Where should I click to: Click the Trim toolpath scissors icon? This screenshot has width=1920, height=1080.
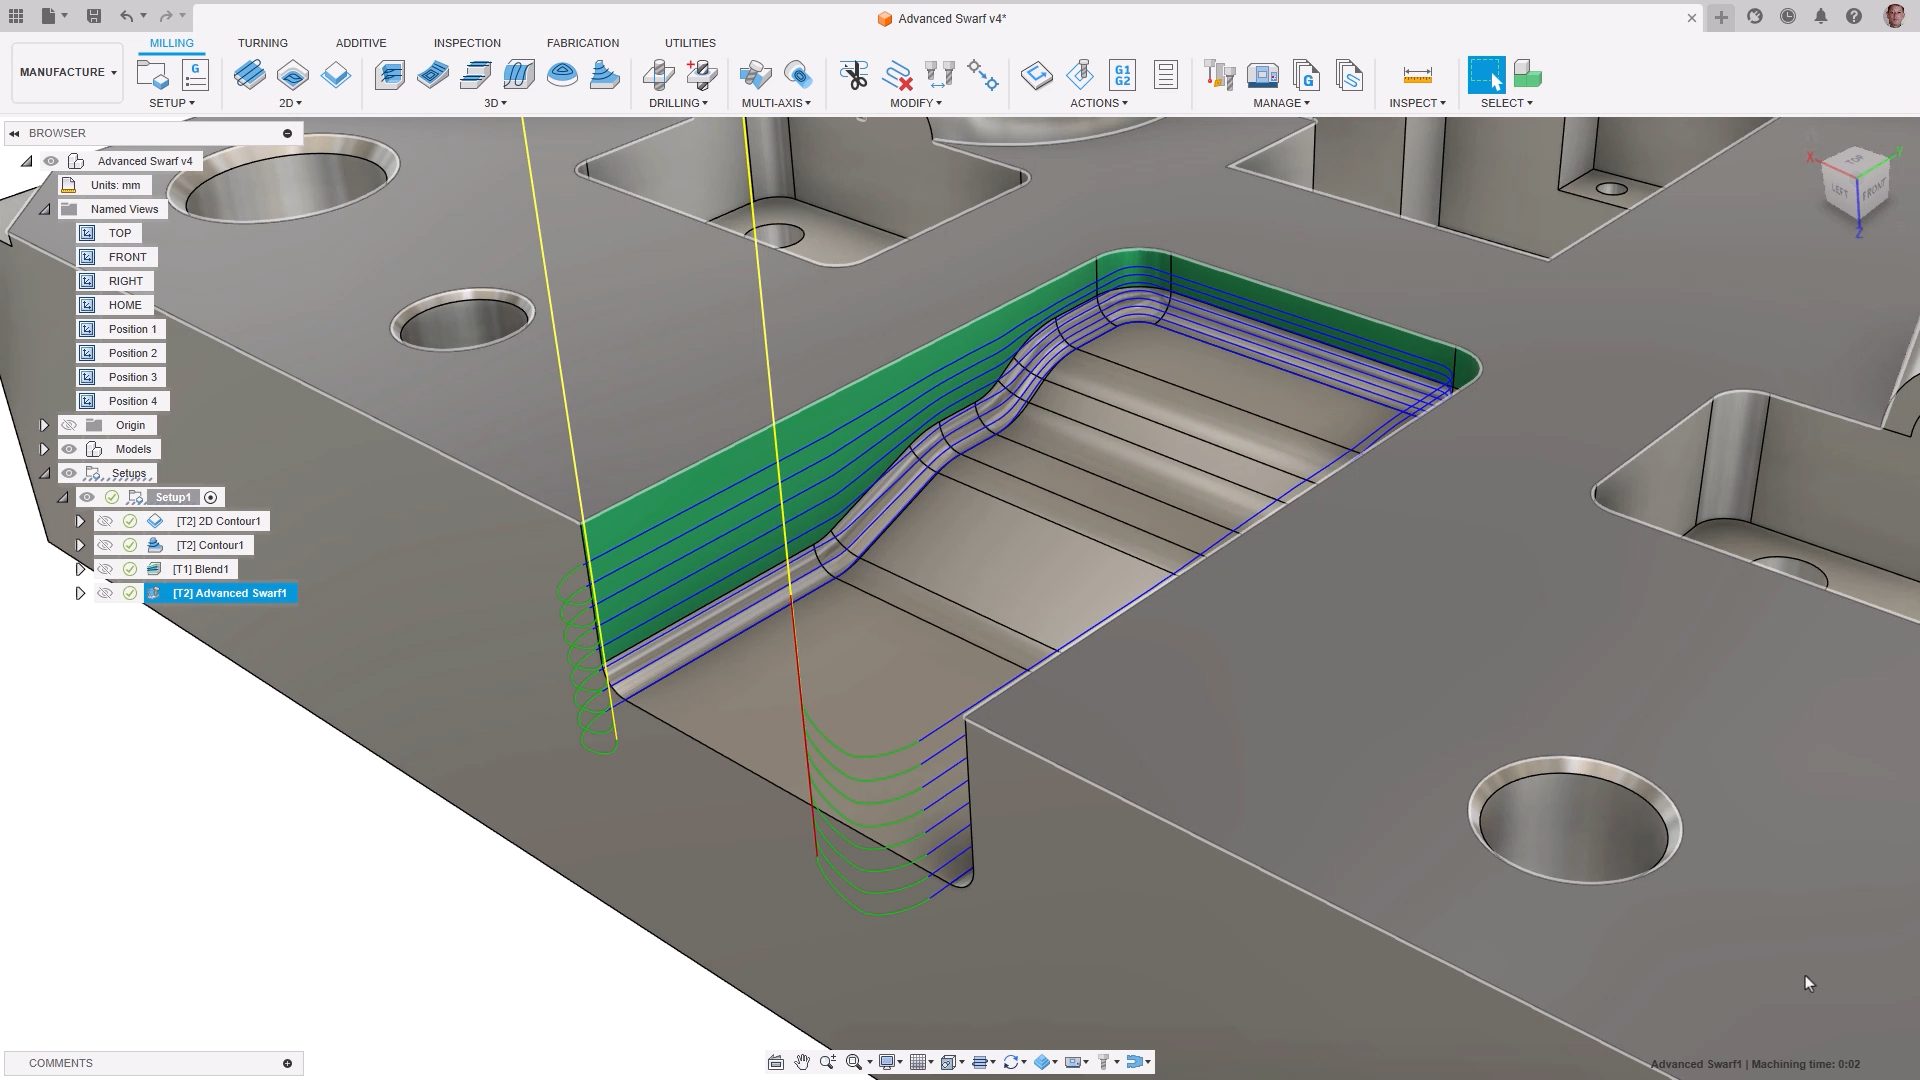pyautogui.click(x=856, y=75)
